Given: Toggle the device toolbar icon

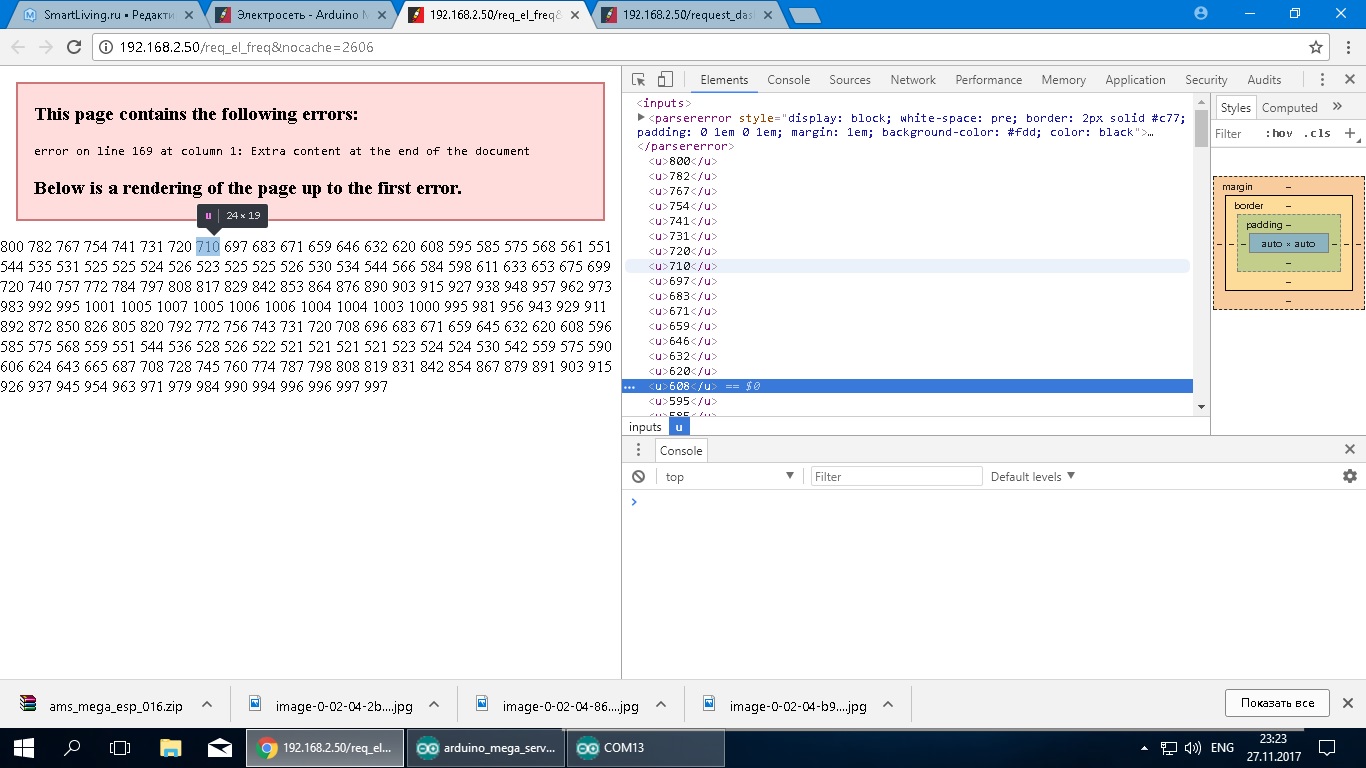Looking at the screenshot, I should pos(665,80).
